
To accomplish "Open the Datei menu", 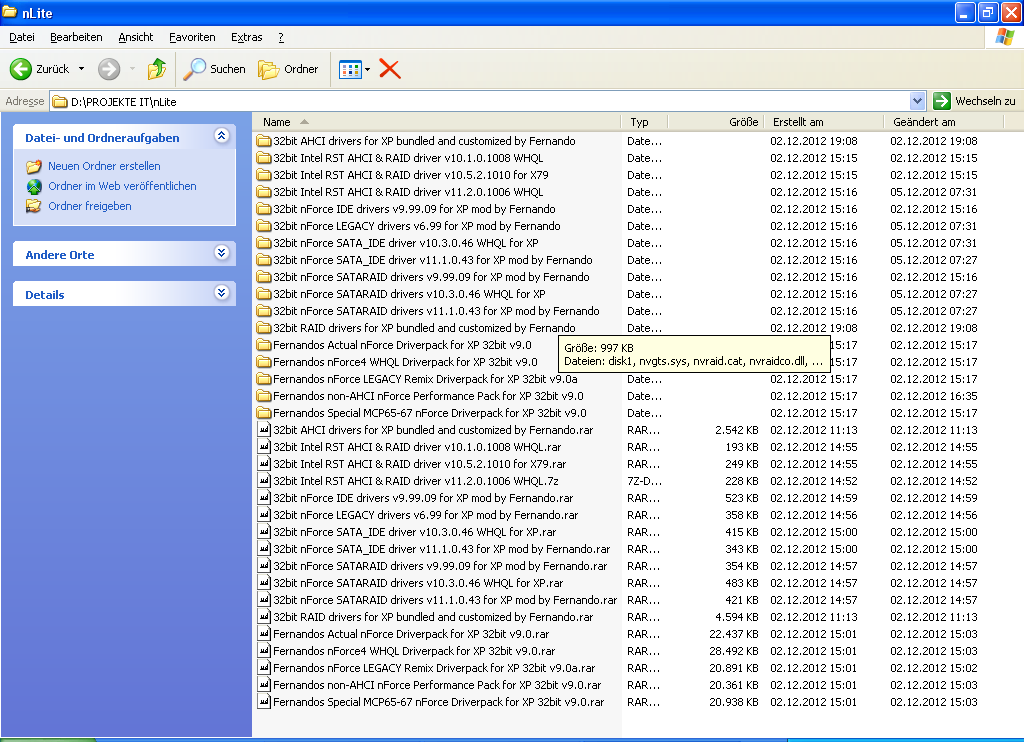I will [22, 37].
